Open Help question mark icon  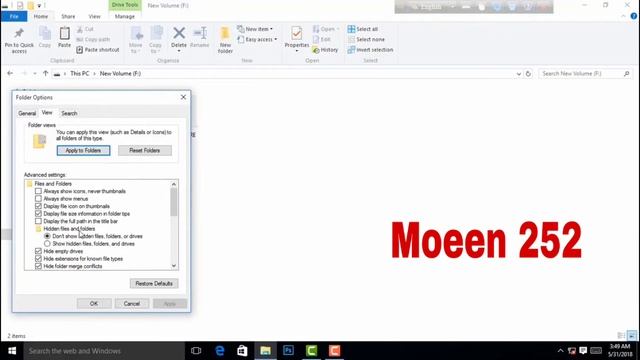(633, 16)
